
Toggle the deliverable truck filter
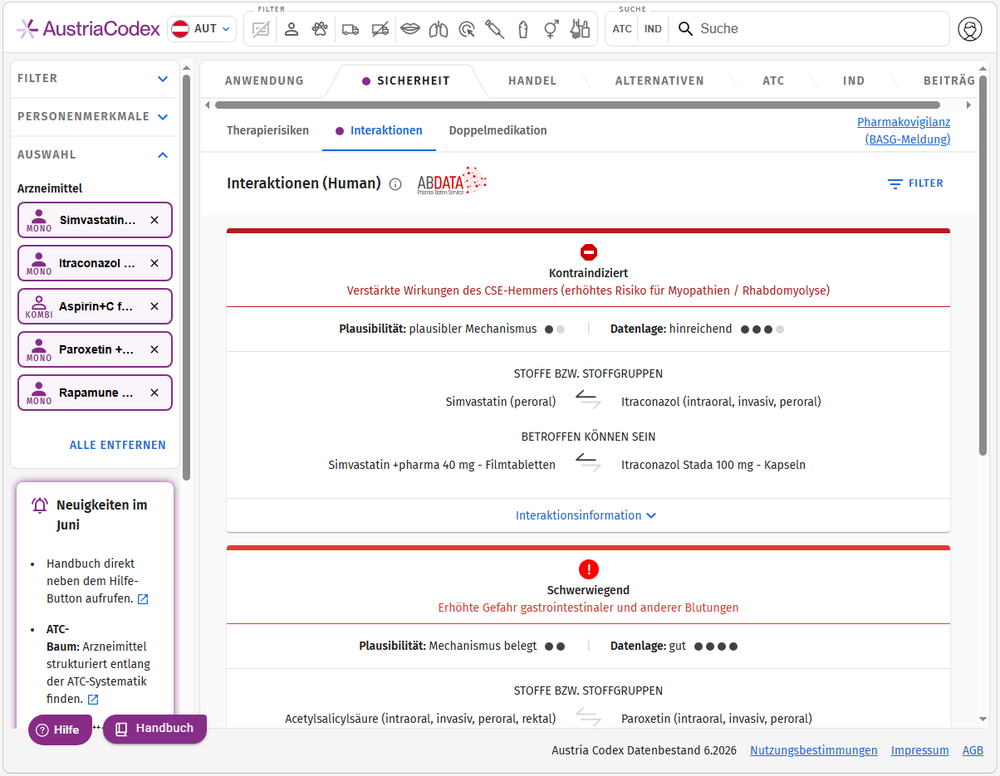350,29
